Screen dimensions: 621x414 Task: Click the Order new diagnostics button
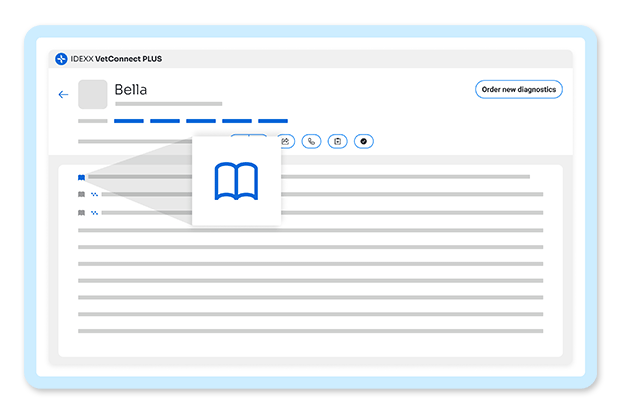point(519,90)
